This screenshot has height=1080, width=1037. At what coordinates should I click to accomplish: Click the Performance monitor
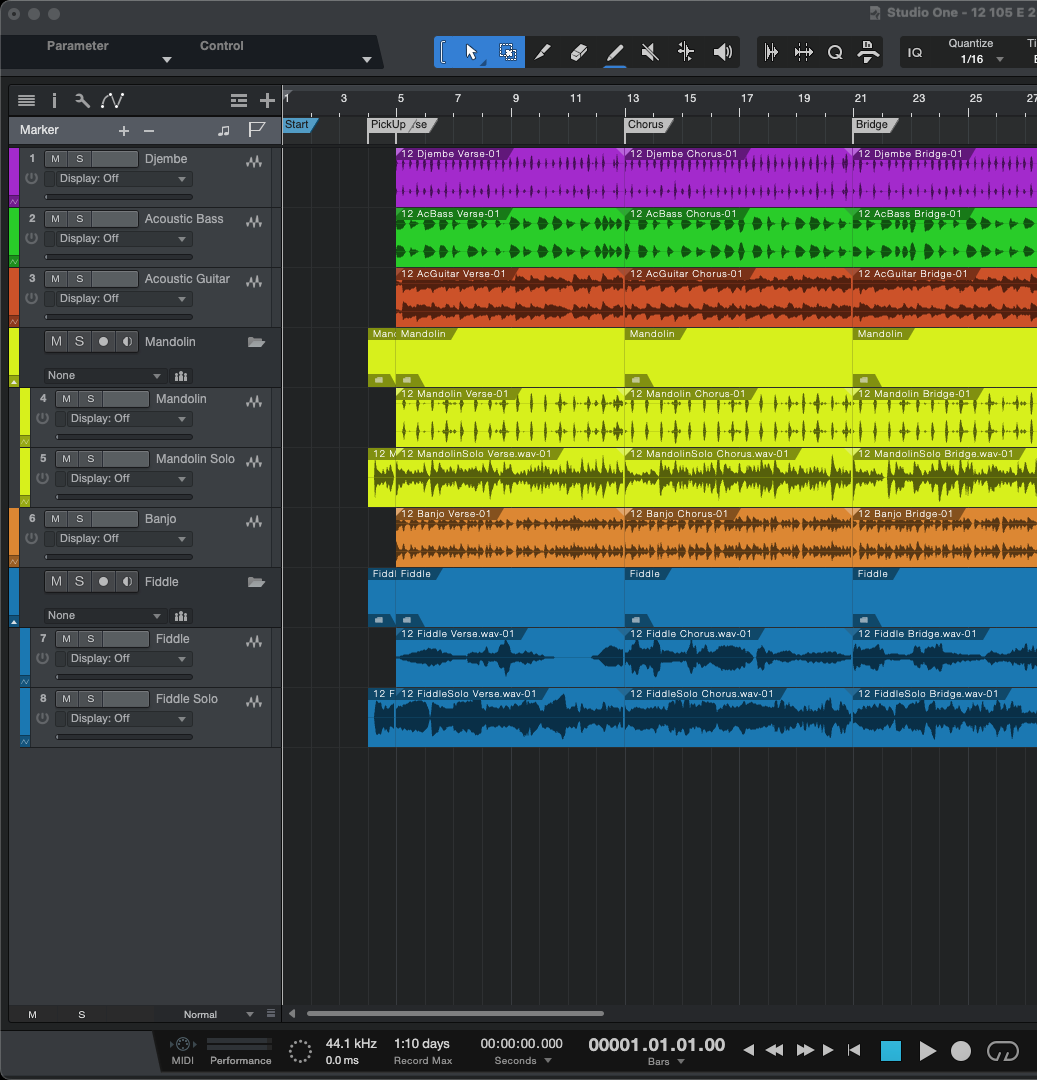(240, 1052)
